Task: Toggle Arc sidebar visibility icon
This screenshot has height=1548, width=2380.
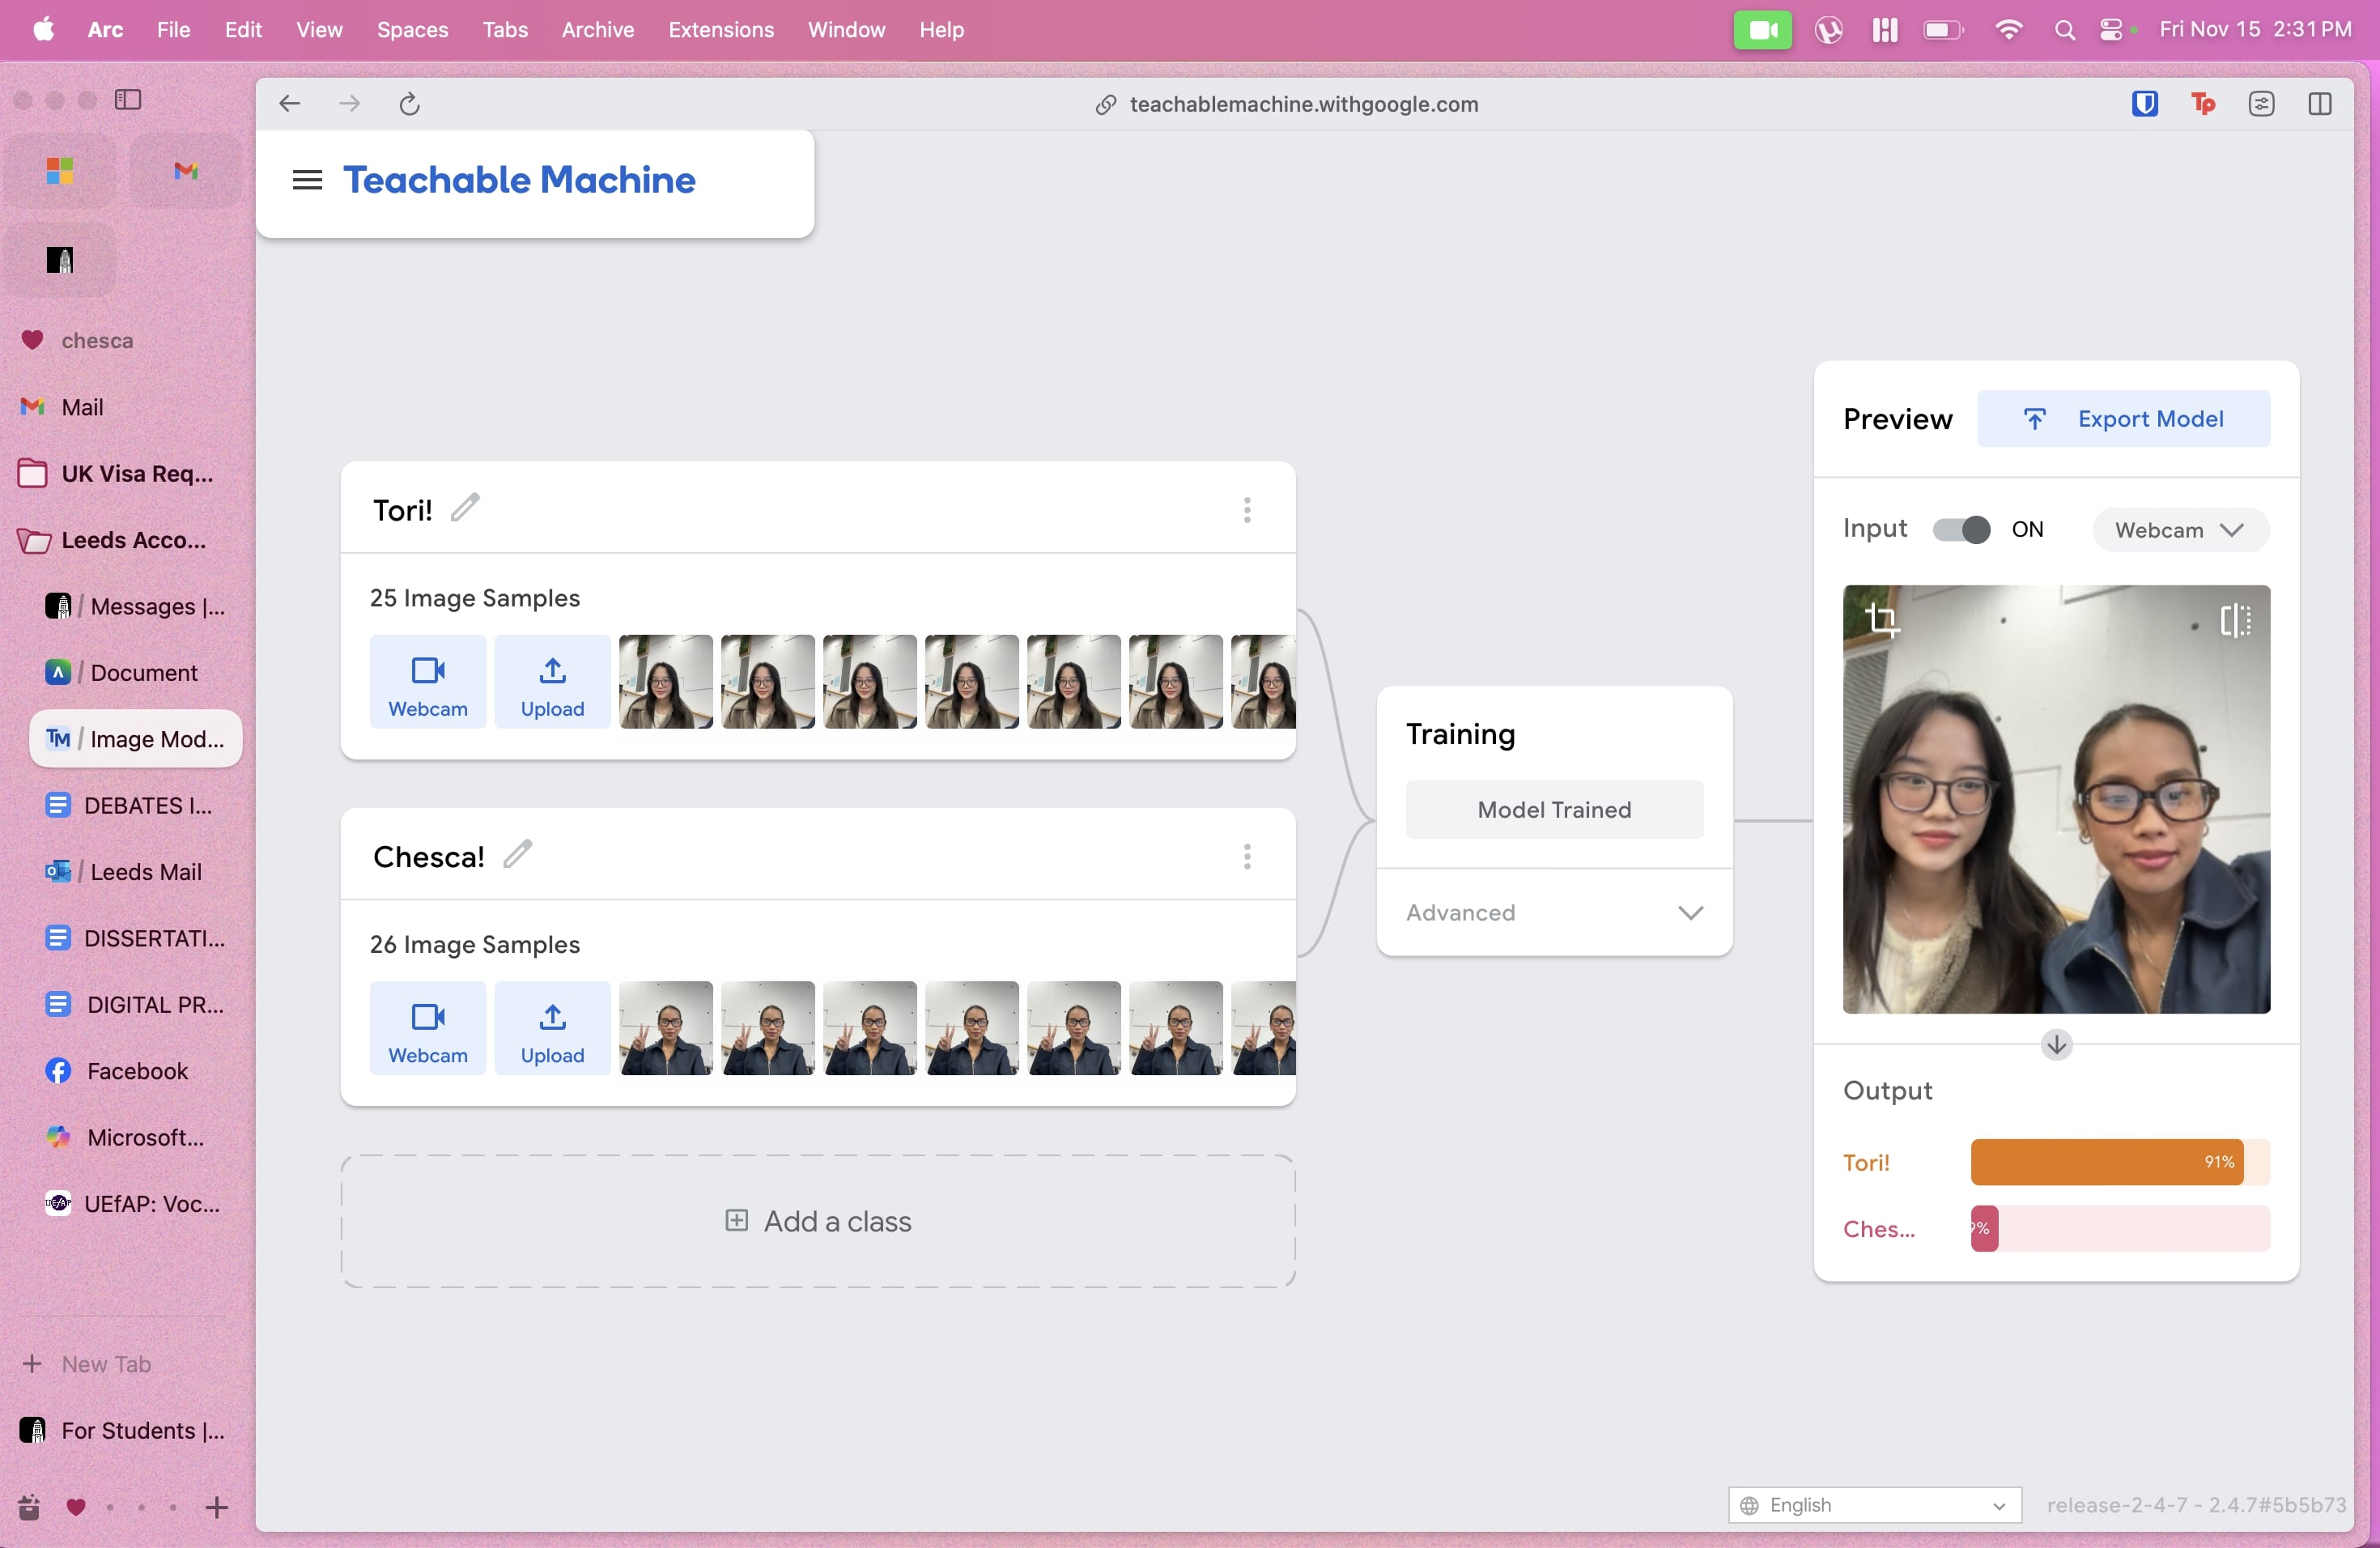Action: coord(128,99)
